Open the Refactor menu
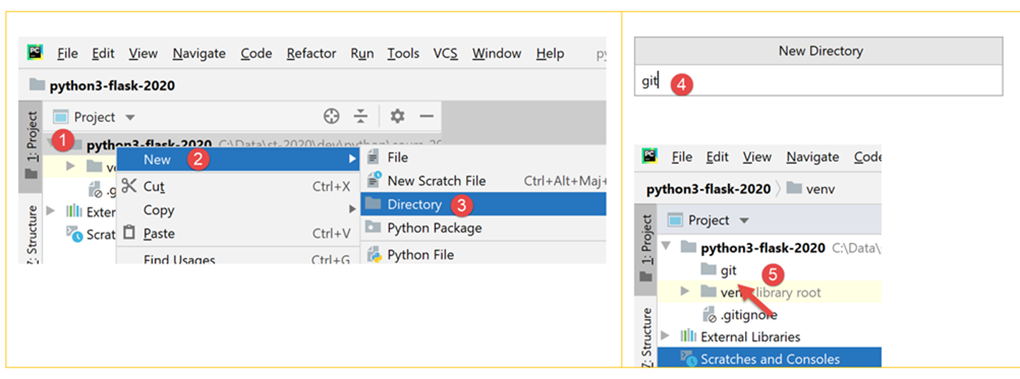The width and height of the screenshot is (1020, 379). (312, 53)
